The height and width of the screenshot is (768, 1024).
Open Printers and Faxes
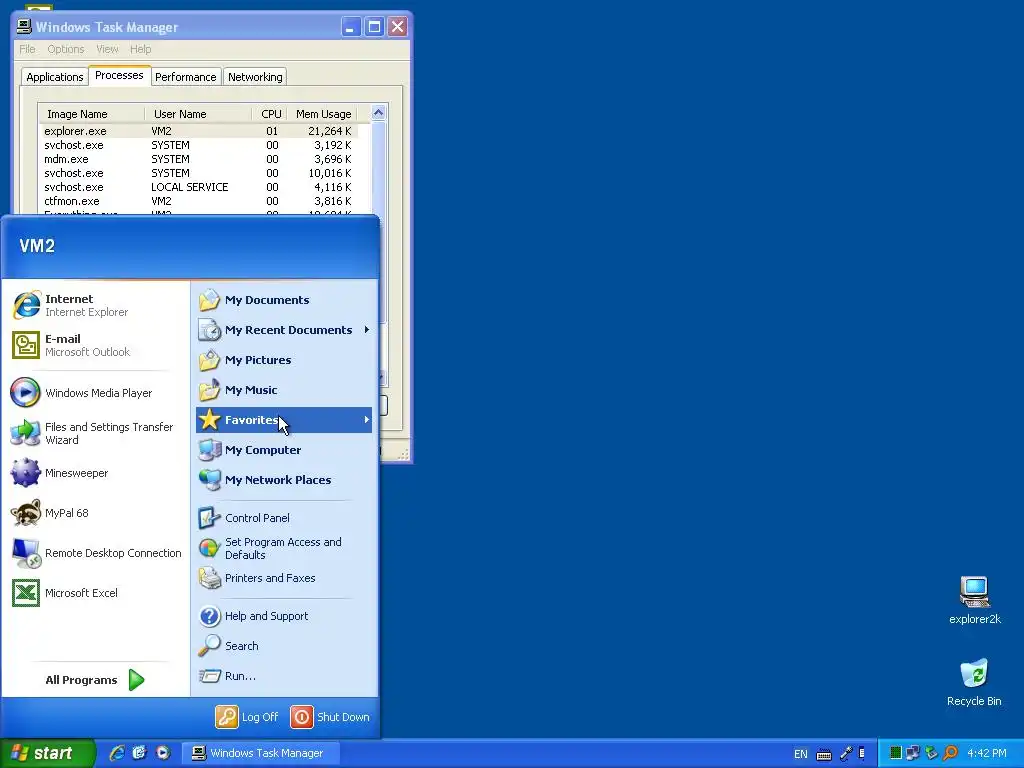[x=284, y=578]
